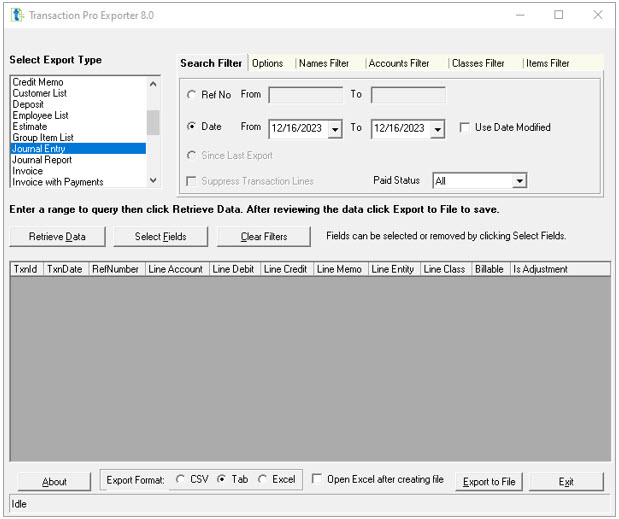Image resolution: width=619 pixels, height=519 pixels.
Task: Toggle the Suppress Transaction Lines checkbox
Action: click(191, 181)
